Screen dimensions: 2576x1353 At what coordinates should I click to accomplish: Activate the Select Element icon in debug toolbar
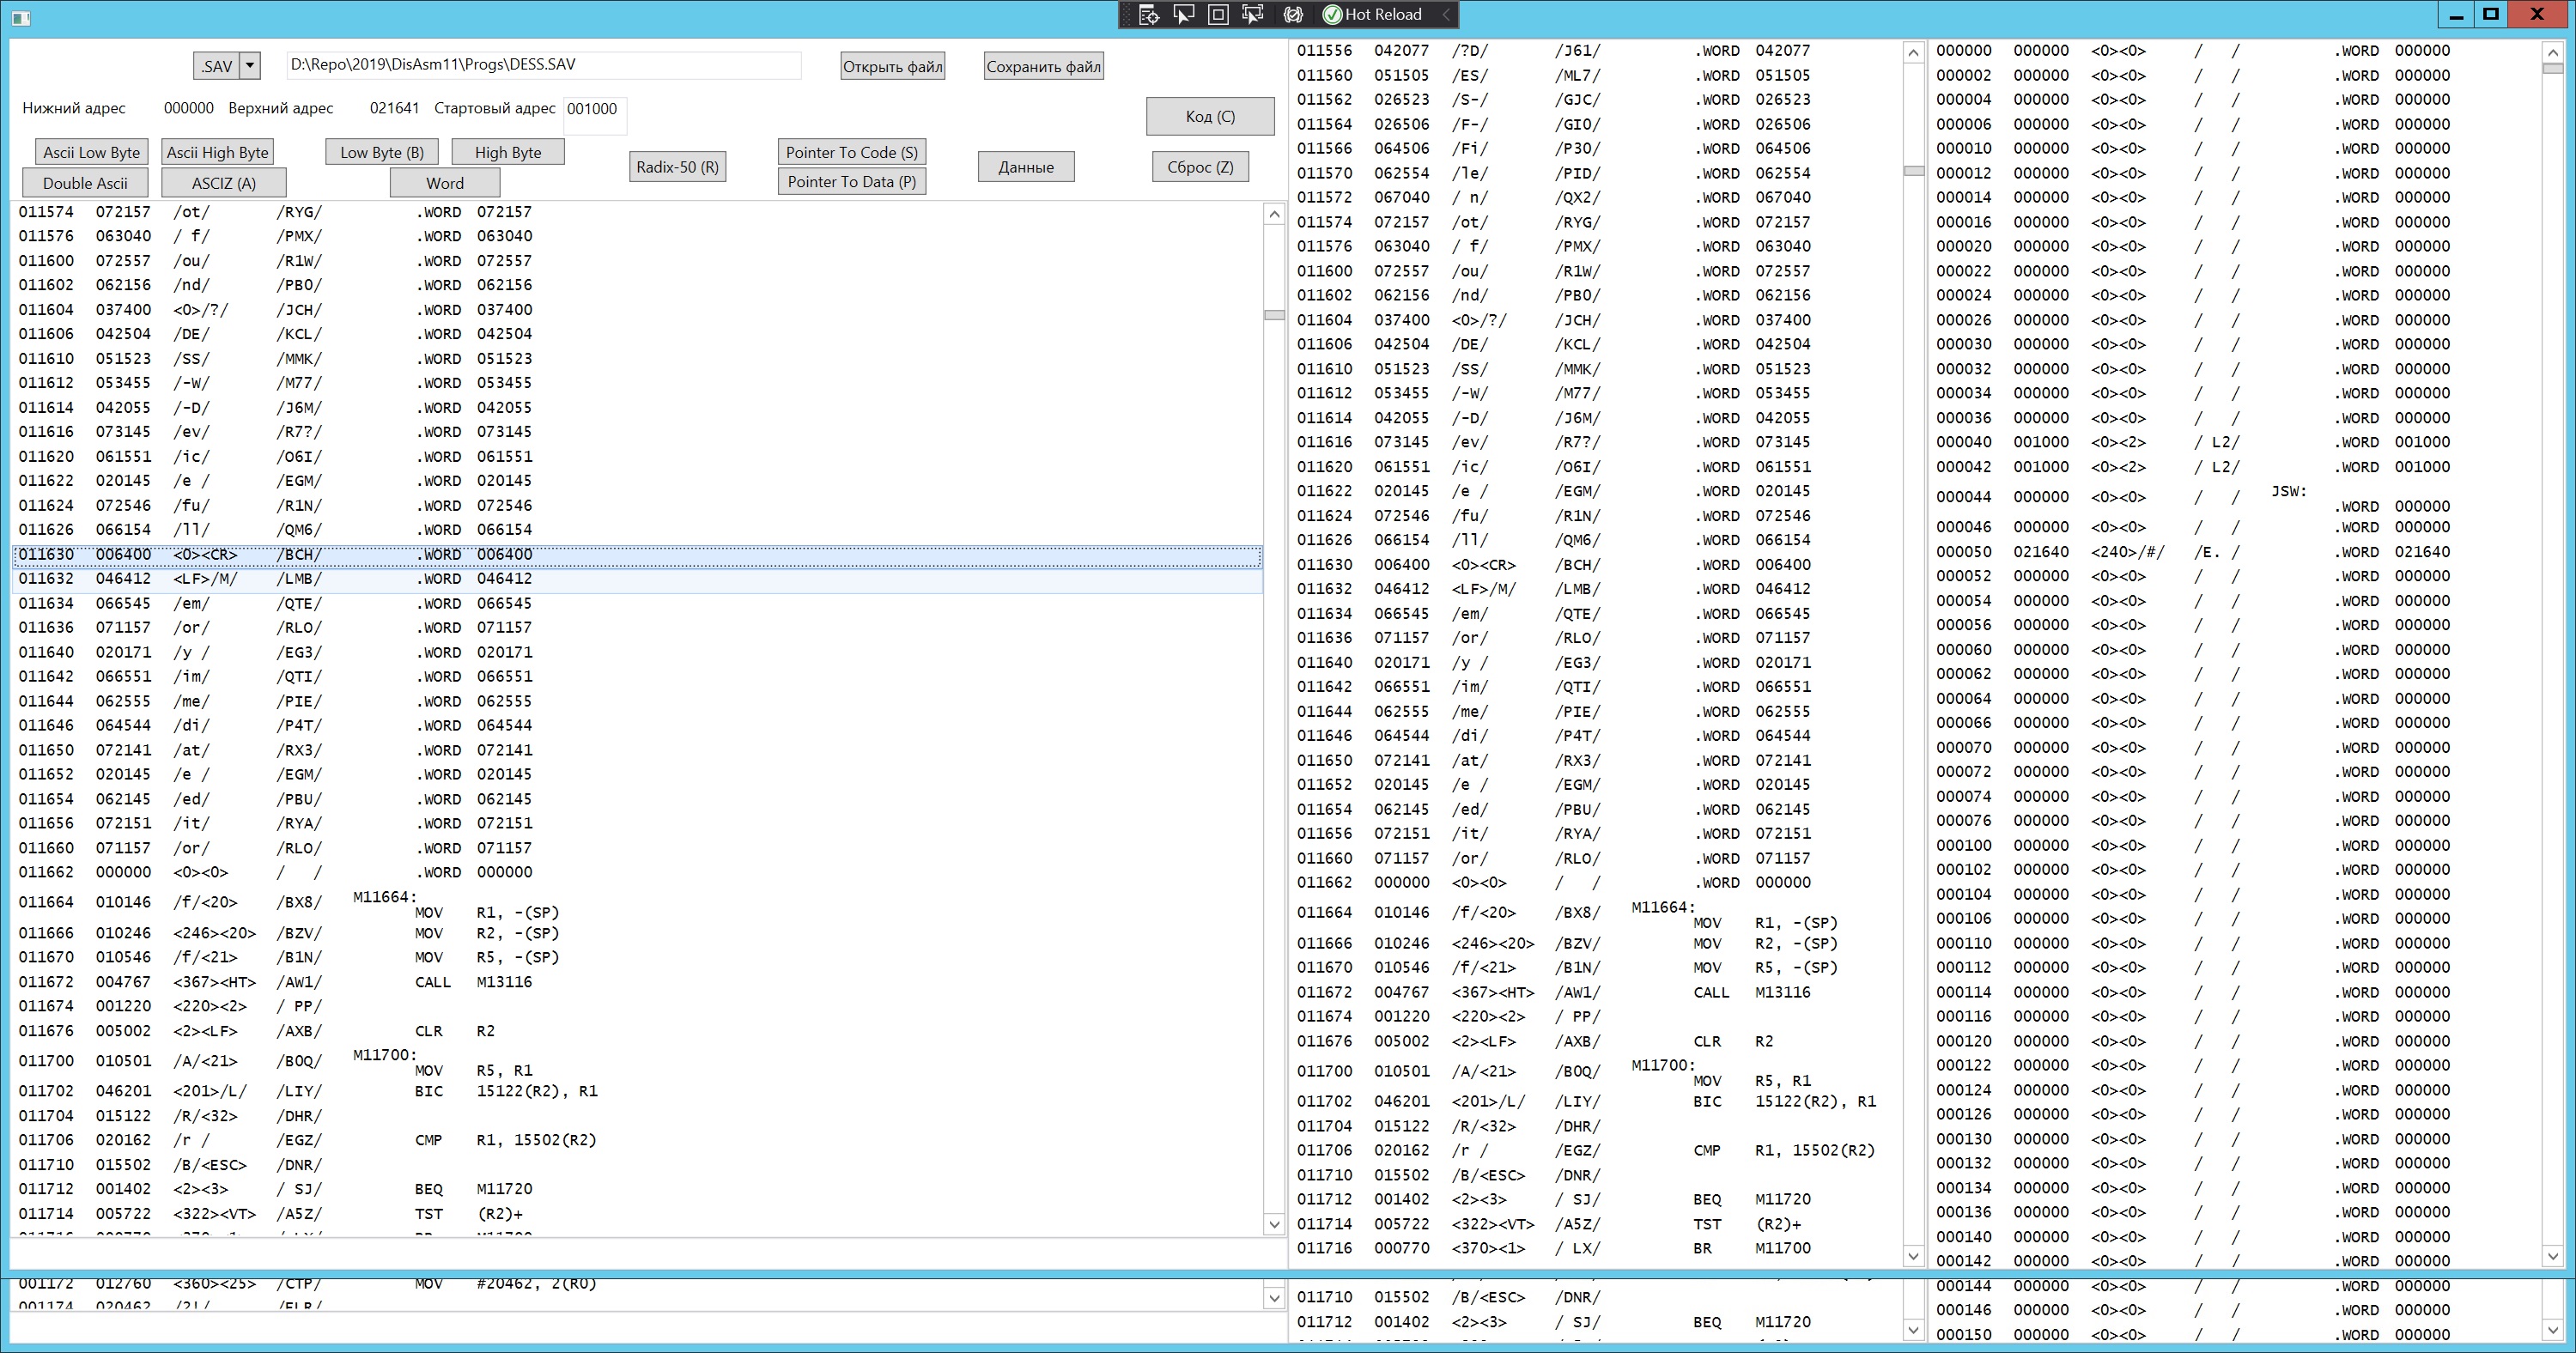[x=1184, y=15]
